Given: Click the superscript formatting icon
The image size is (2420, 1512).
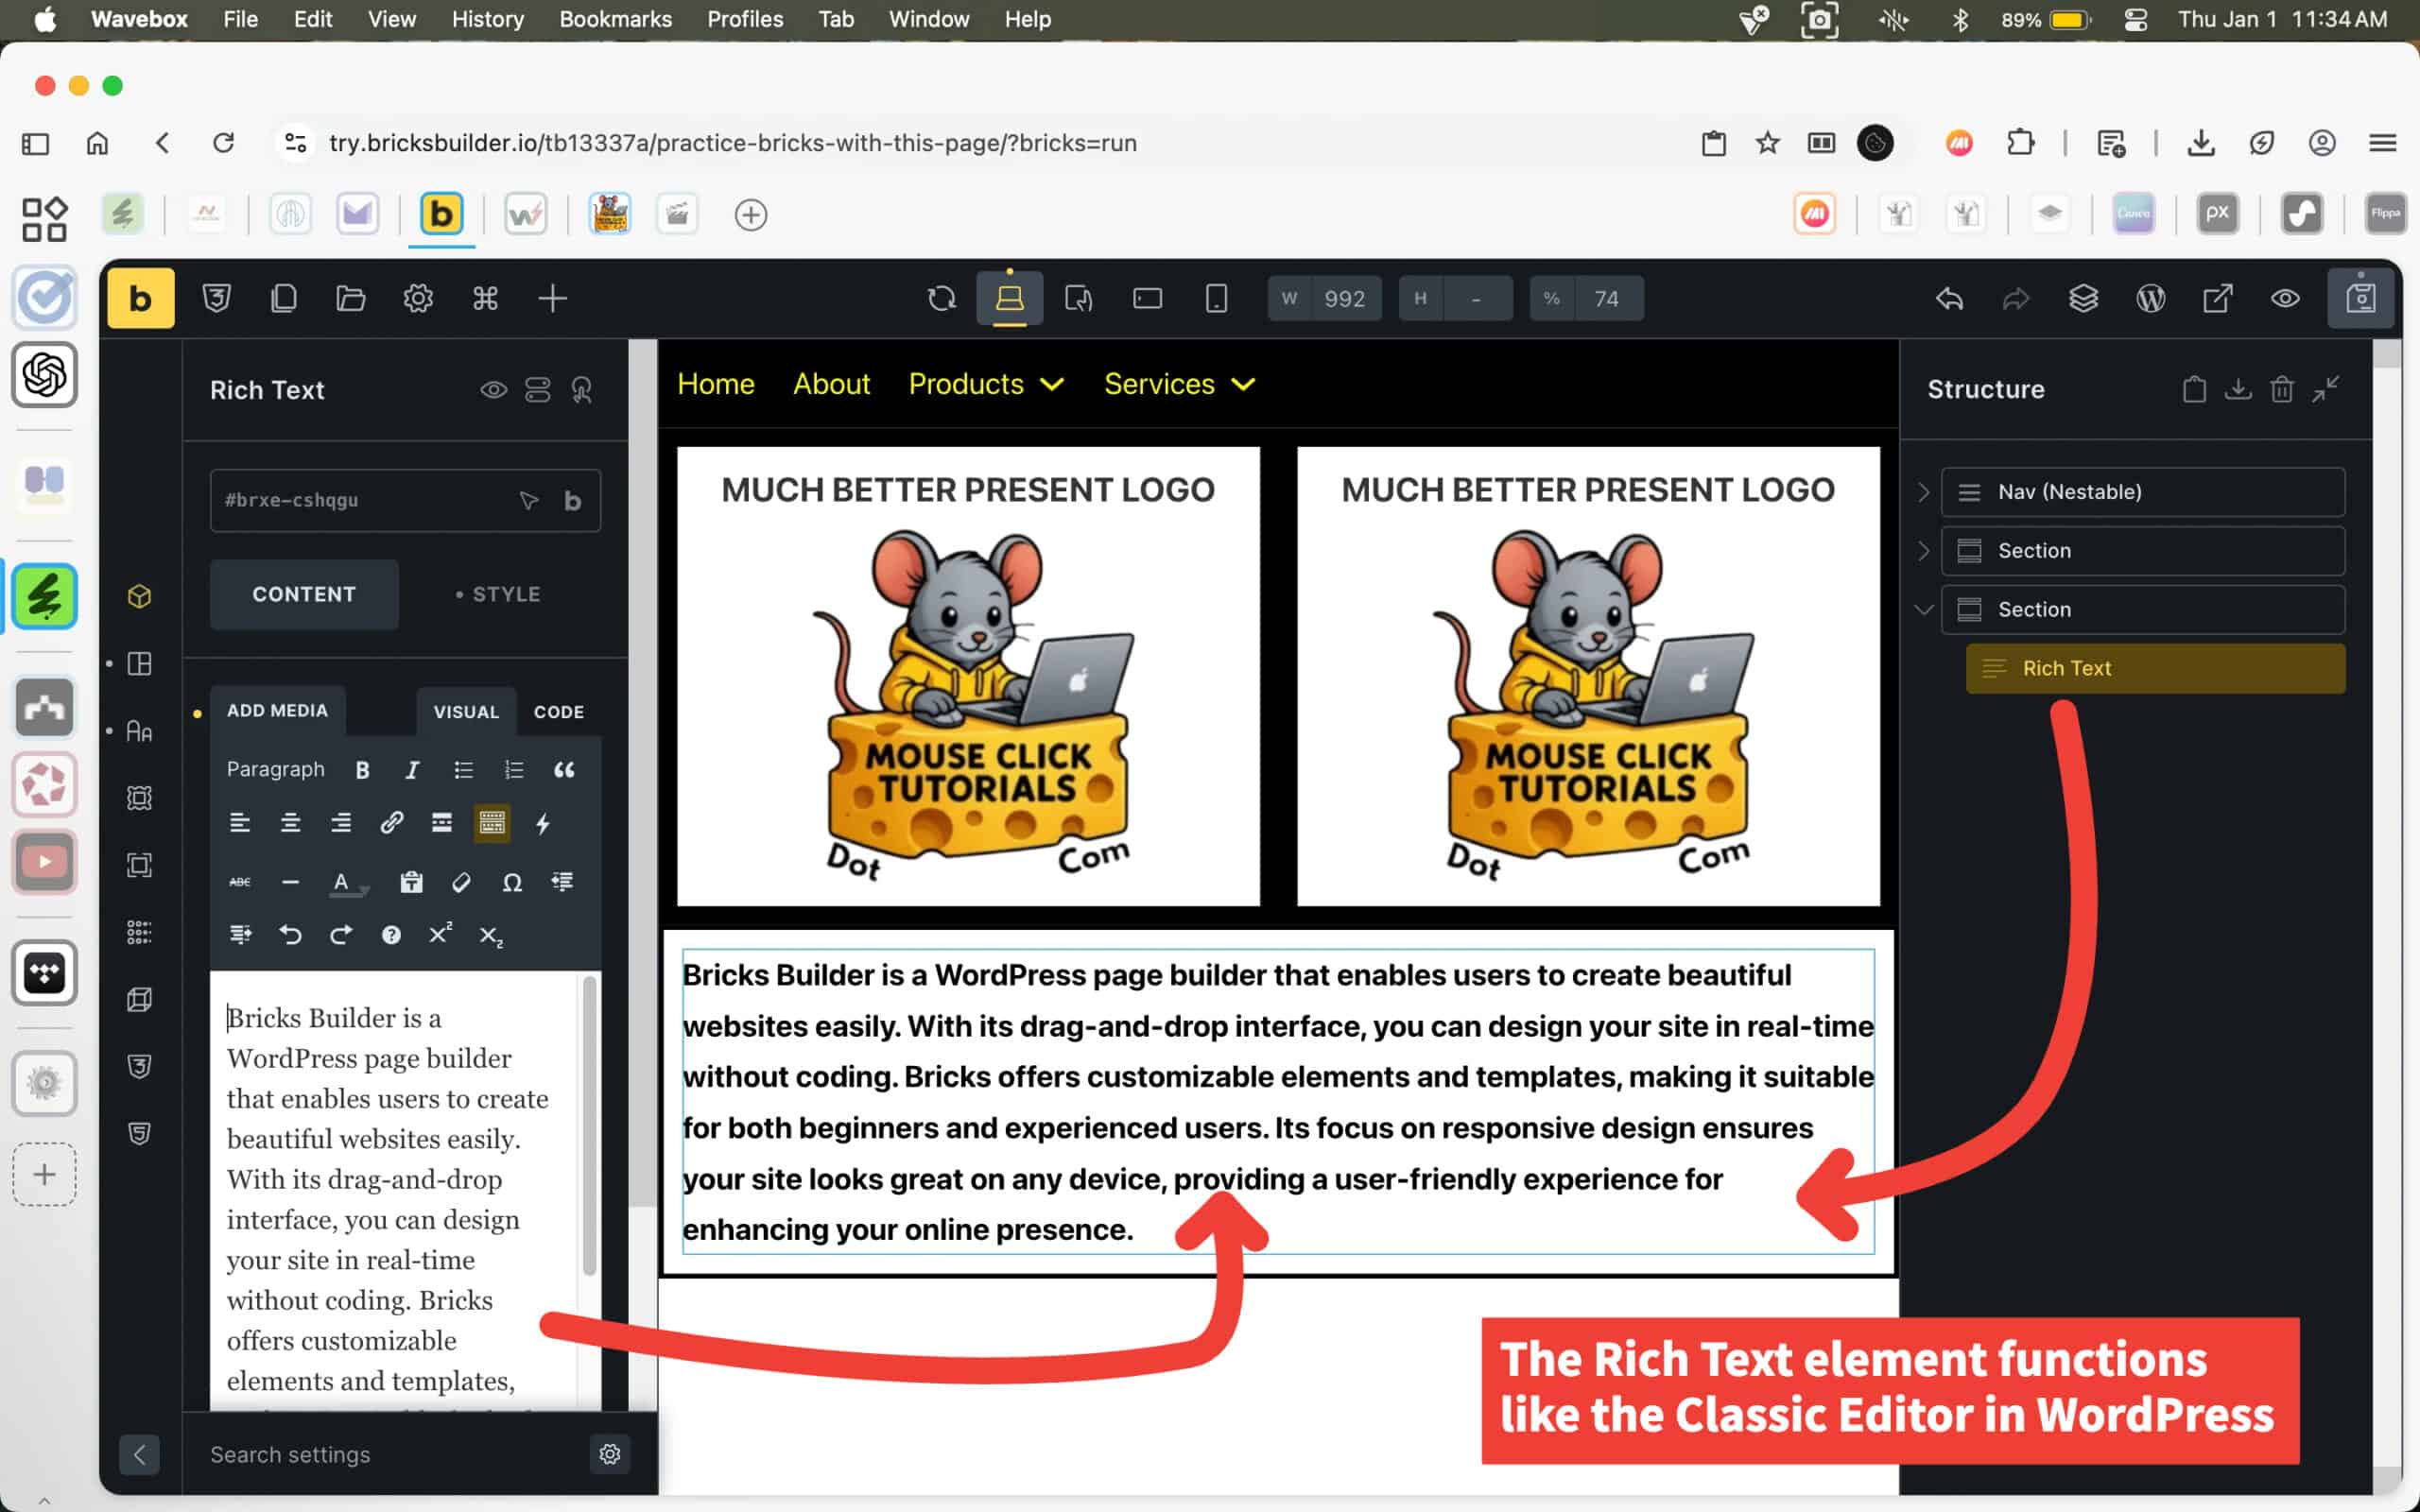Looking at the screenshot, I should 440,935.
